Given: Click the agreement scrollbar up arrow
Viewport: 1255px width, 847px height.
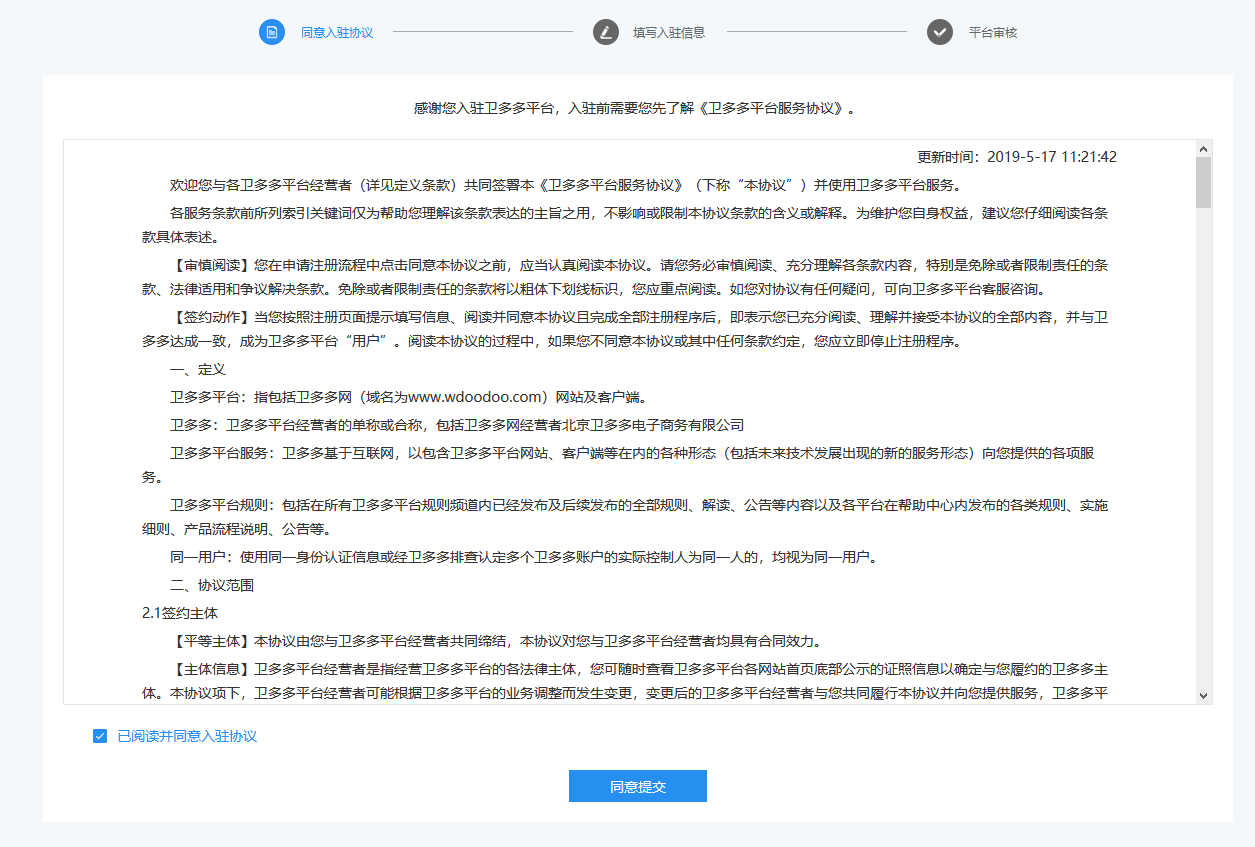Looking at the screenshot, I should (1203, 148).
